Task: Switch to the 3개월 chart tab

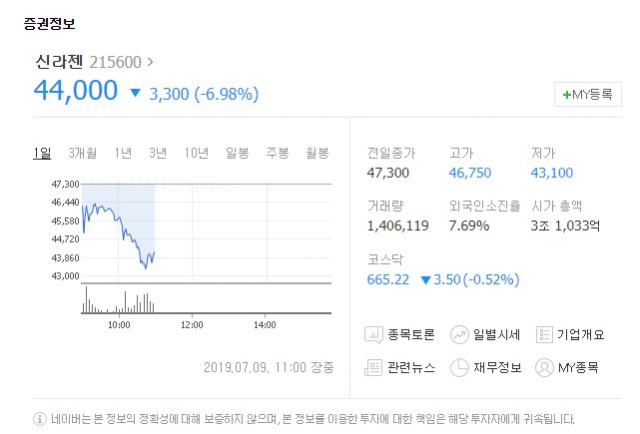Action: pyautogui.click(x=83, y=153)
